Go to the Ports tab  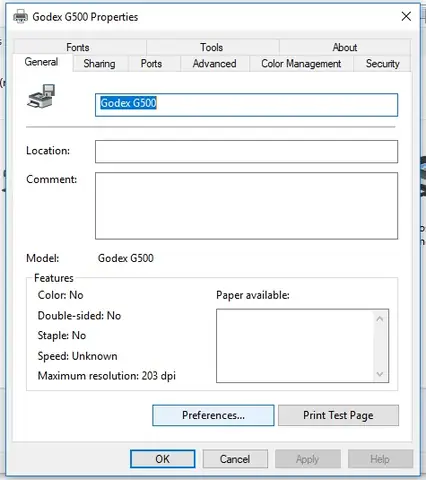[151, 63]
